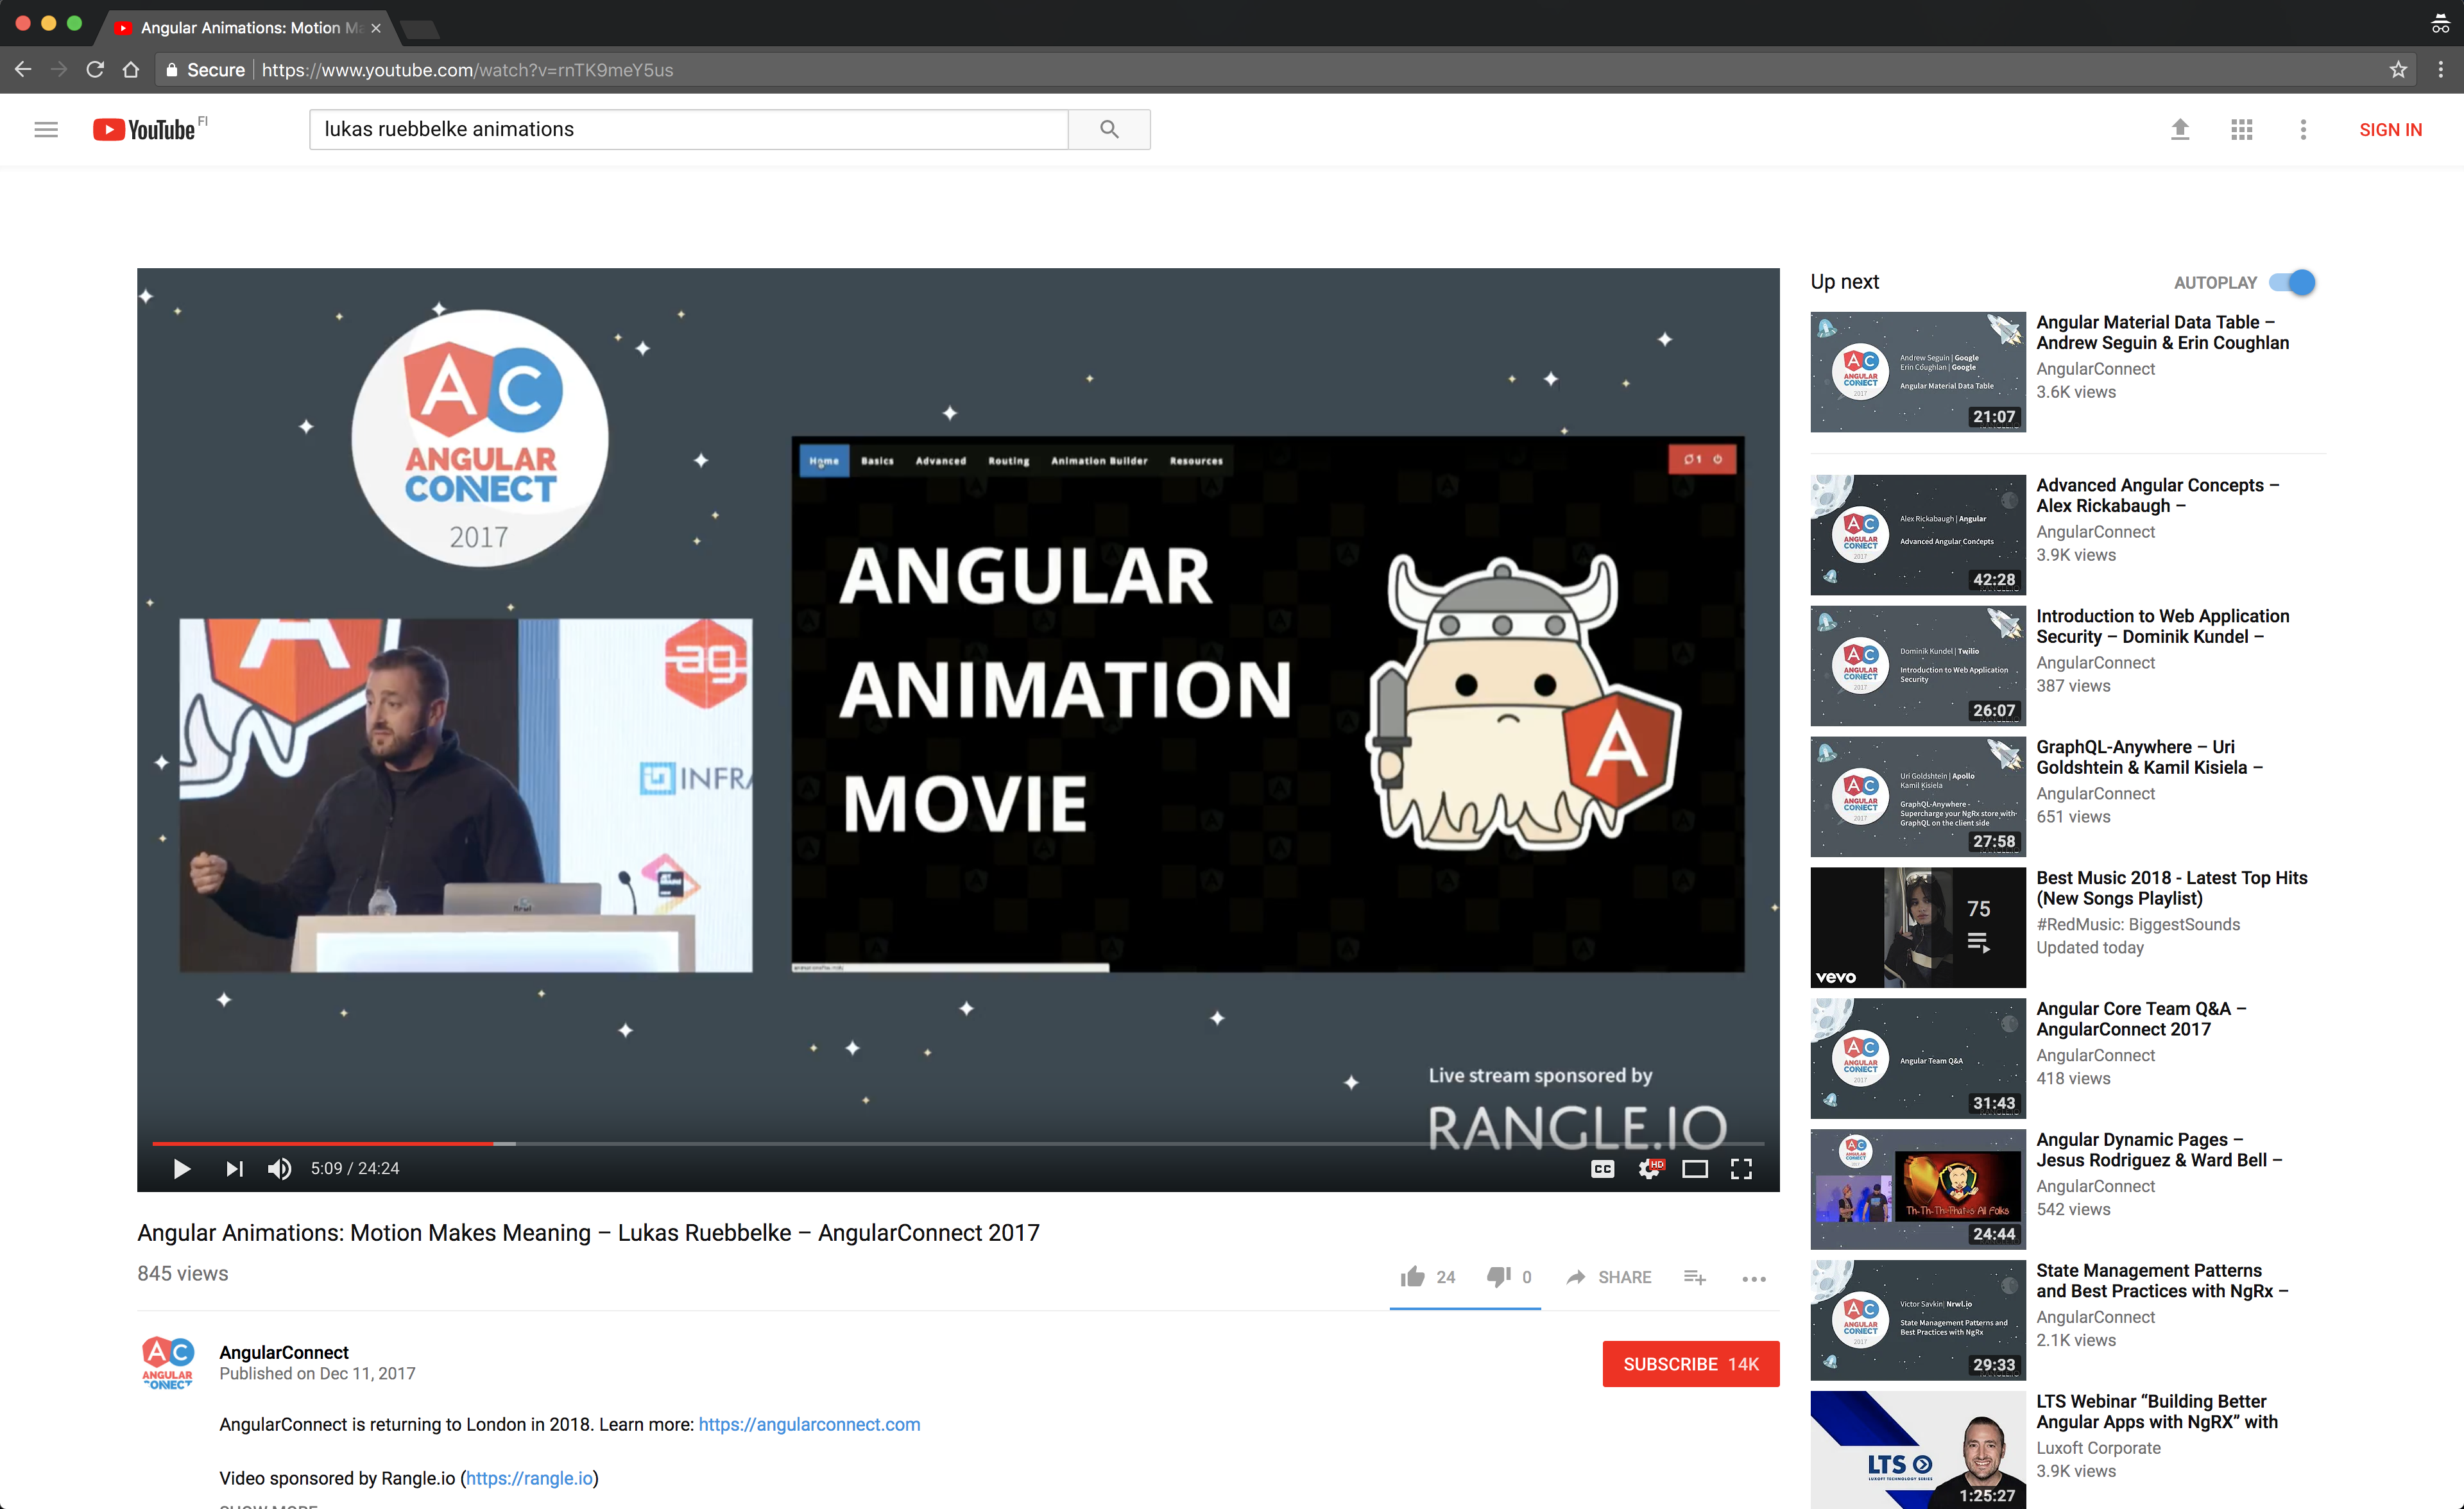This screenshot has height=1509, width=2464.
Task: Open the YouTube apps grid icon
Action: 2242,129
